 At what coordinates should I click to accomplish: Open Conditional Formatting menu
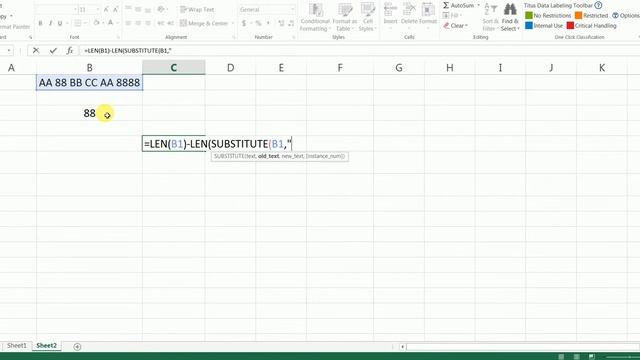[315, 17]
